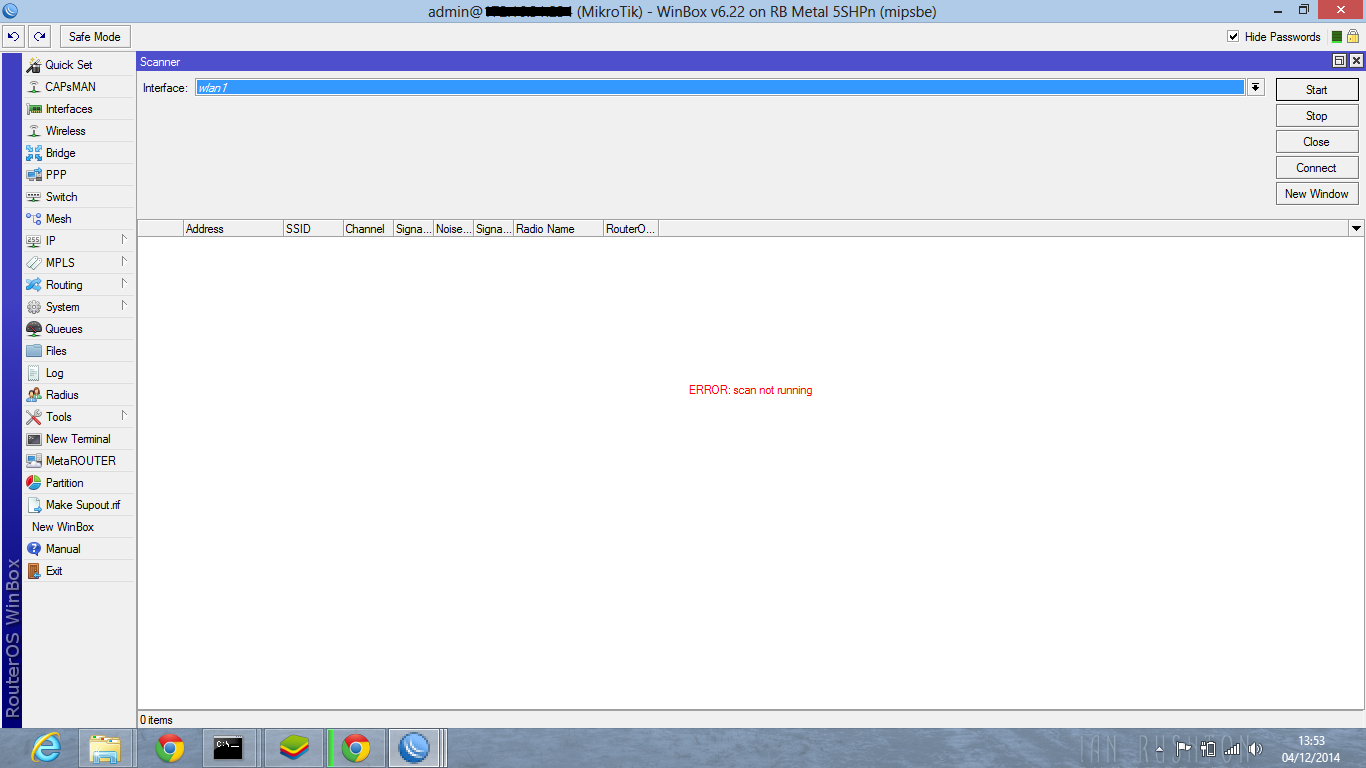Open the Queues section
Screen dimensions: 1366x768
(78, 329)
